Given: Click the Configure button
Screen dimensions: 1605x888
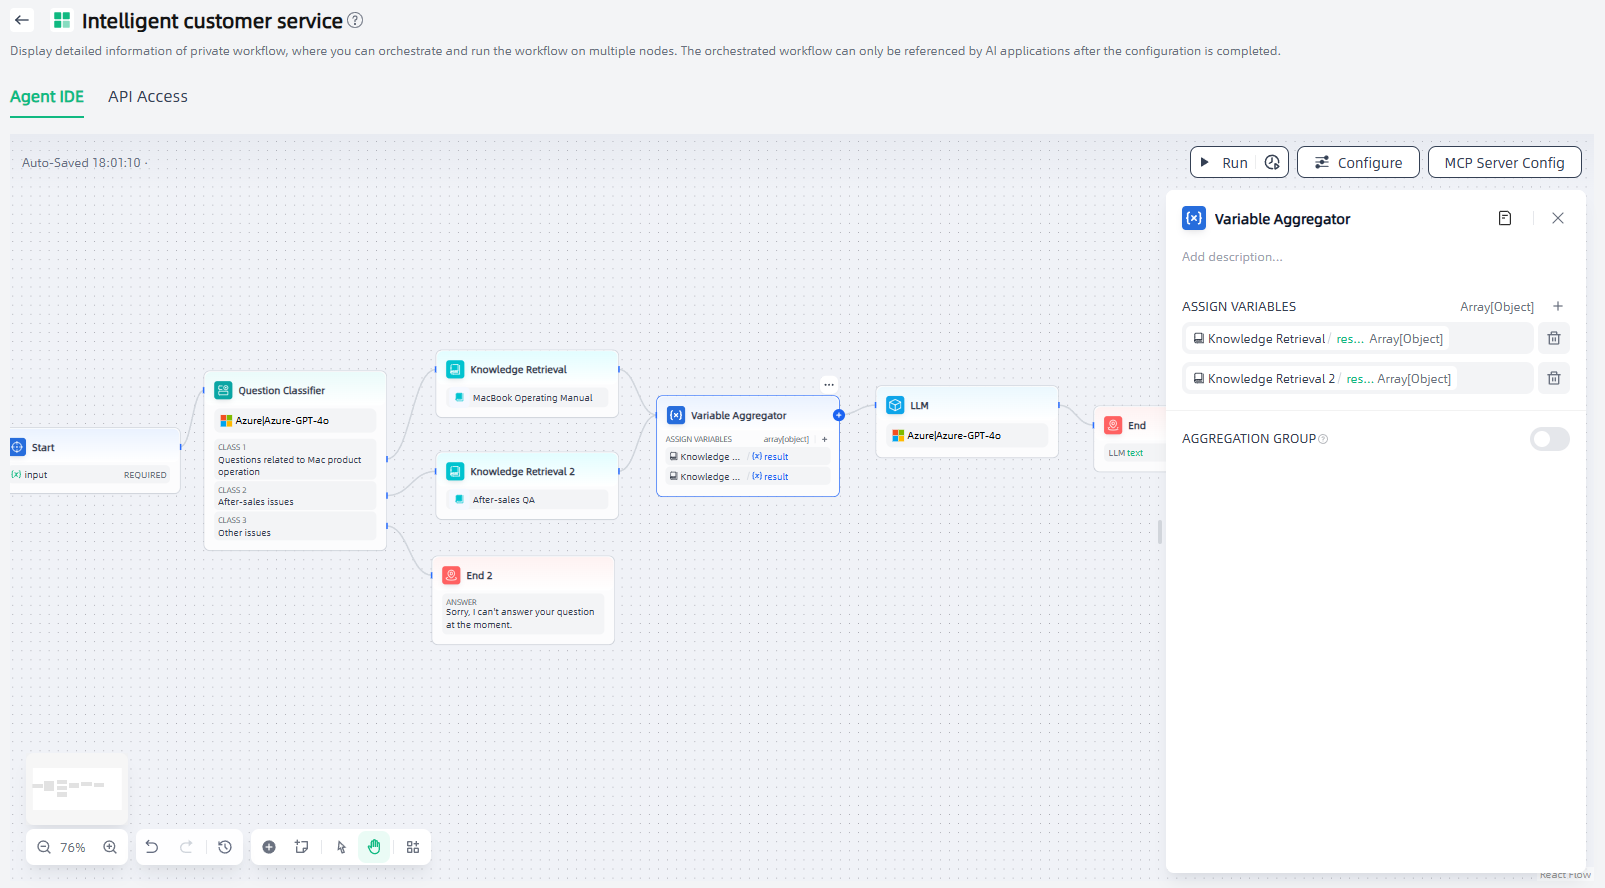Looking at the screenshot, I should (x=1357, y=162).
